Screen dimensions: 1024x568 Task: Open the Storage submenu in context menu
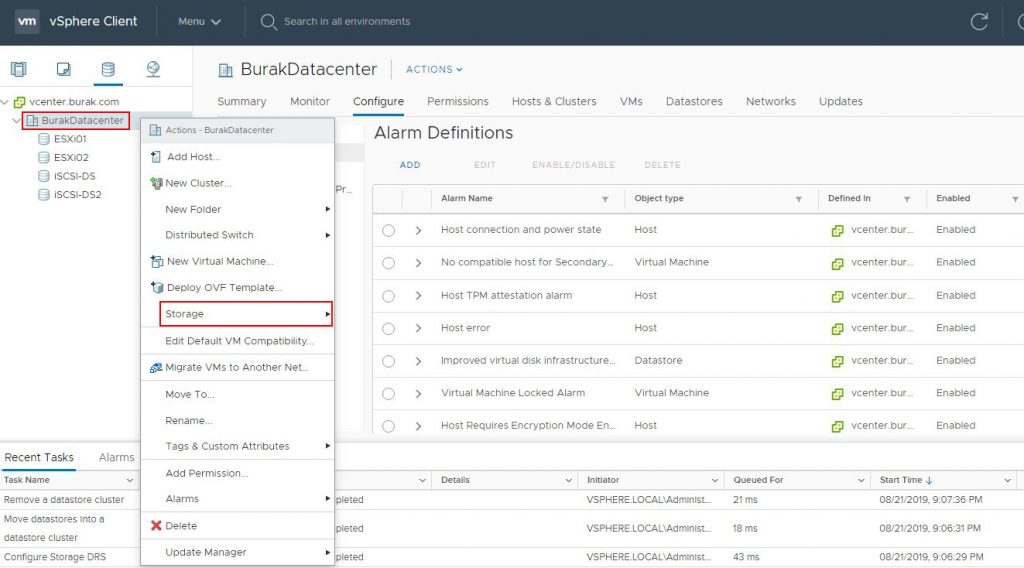[246, 314]
